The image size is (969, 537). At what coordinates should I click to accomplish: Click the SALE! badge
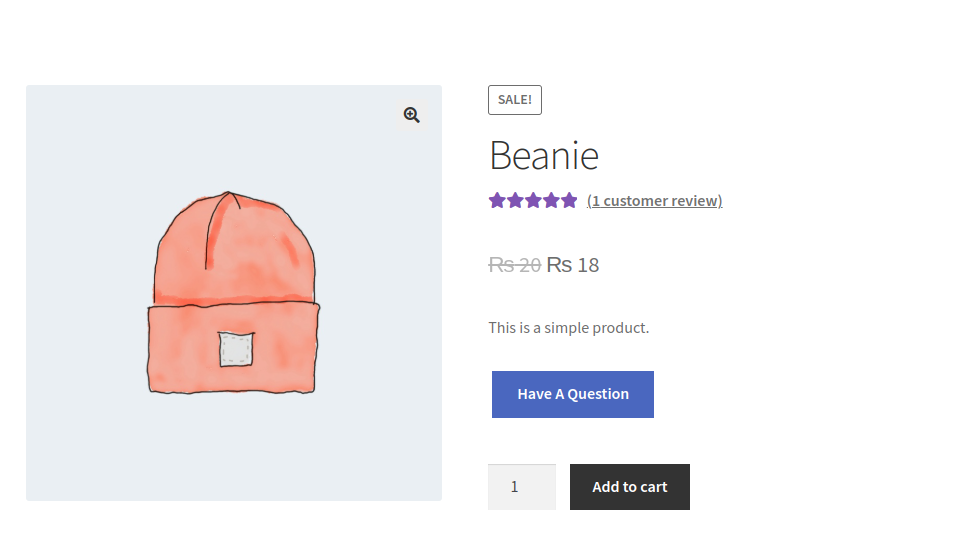(515, 100)
